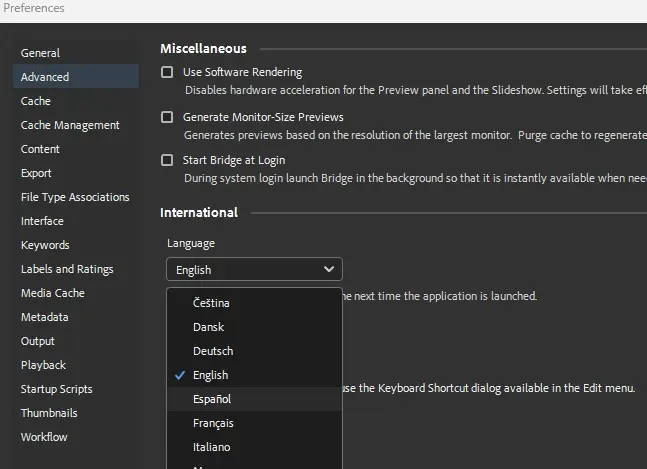The image size is (647, 469).
Task: Open Content preferences section
Action: click(x=76, y=149)
